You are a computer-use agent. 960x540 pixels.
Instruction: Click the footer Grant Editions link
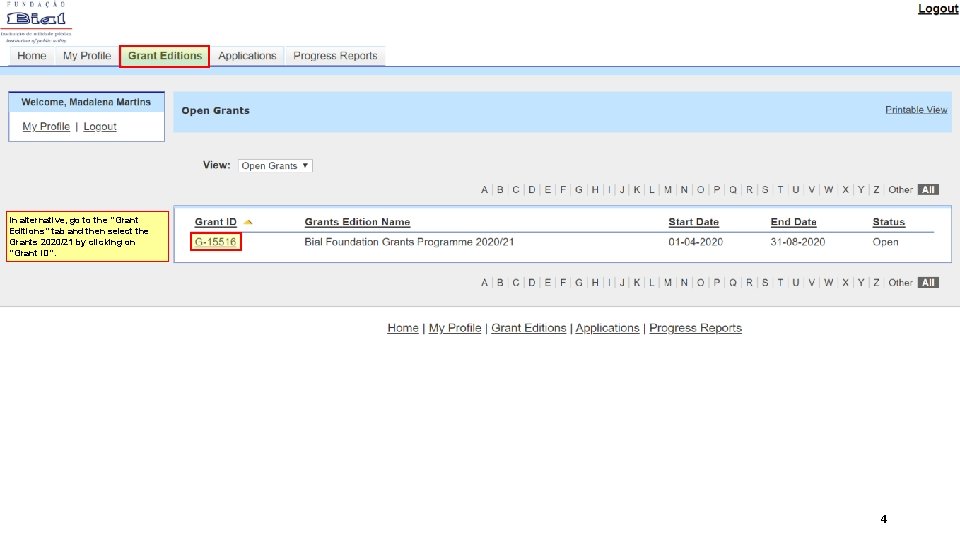528,328
